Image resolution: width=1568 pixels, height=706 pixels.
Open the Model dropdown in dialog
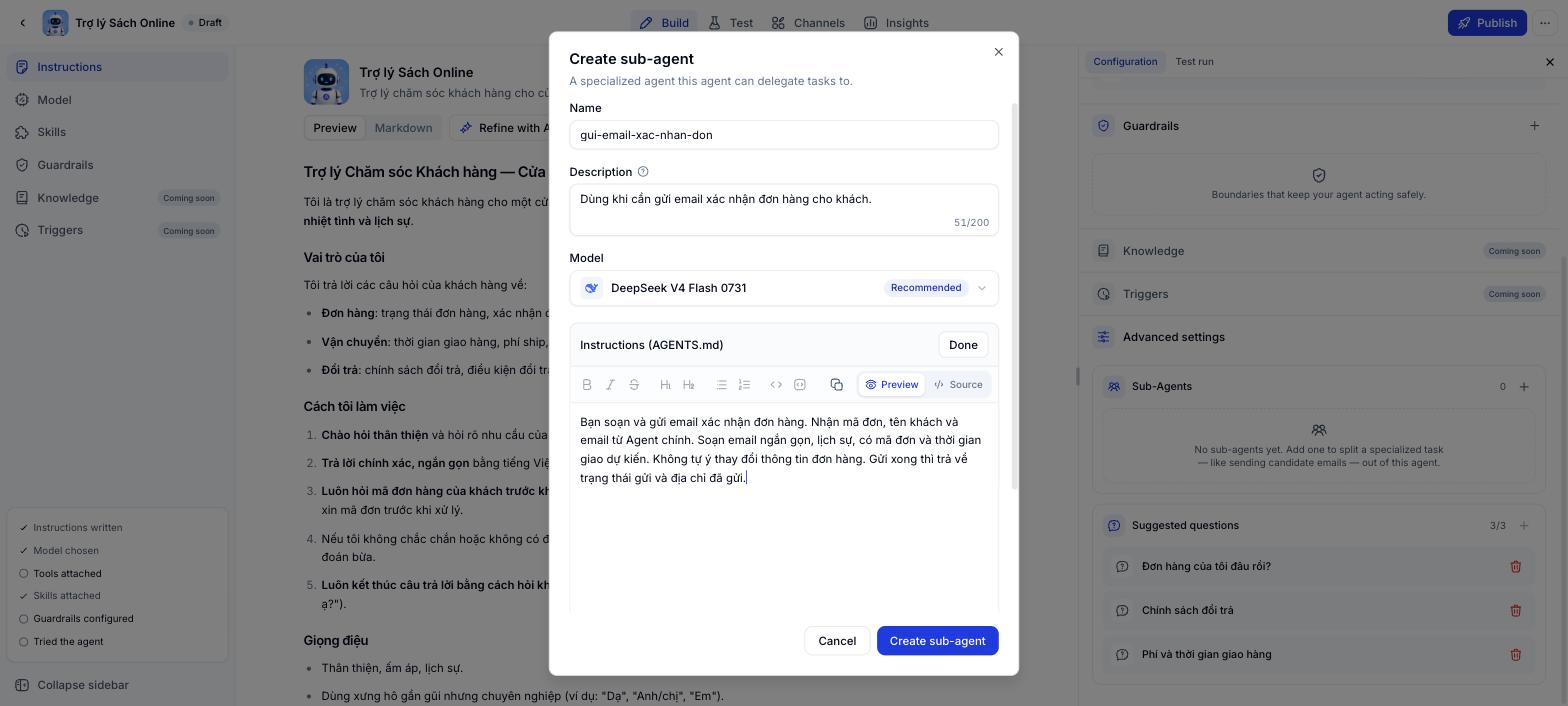tap(784, 288)
